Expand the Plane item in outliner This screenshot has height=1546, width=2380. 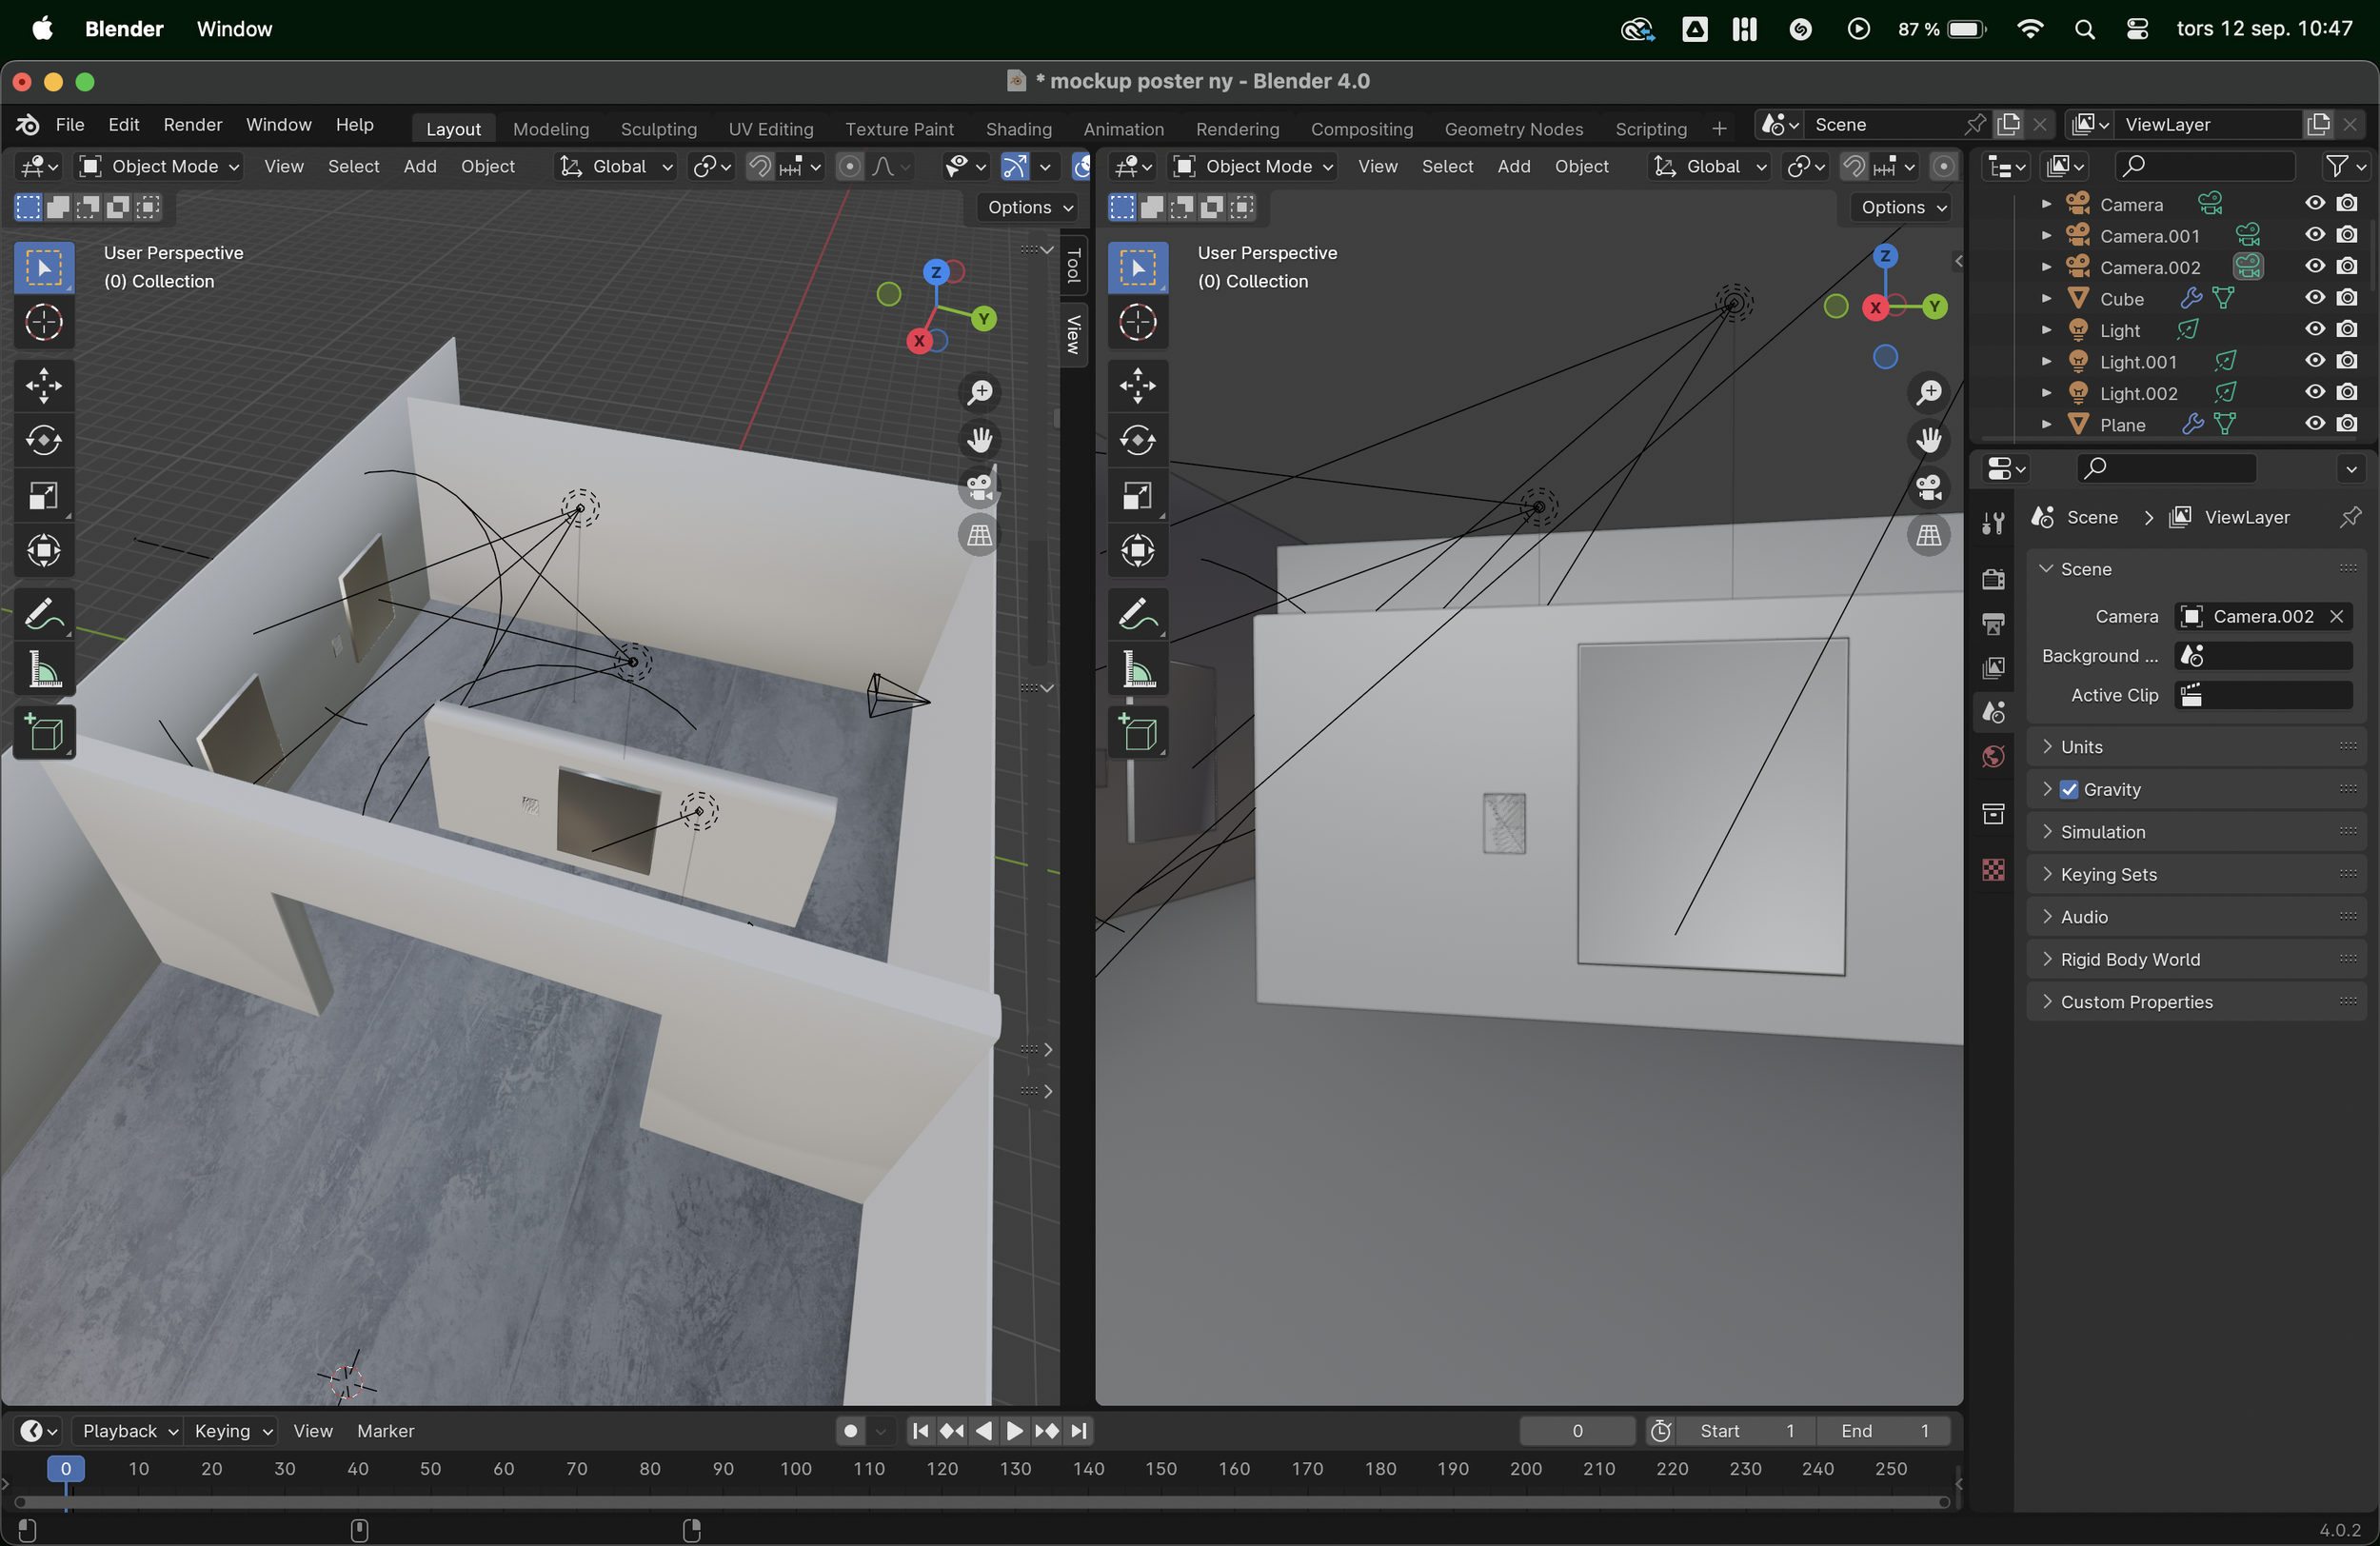tap(2046, 425)
